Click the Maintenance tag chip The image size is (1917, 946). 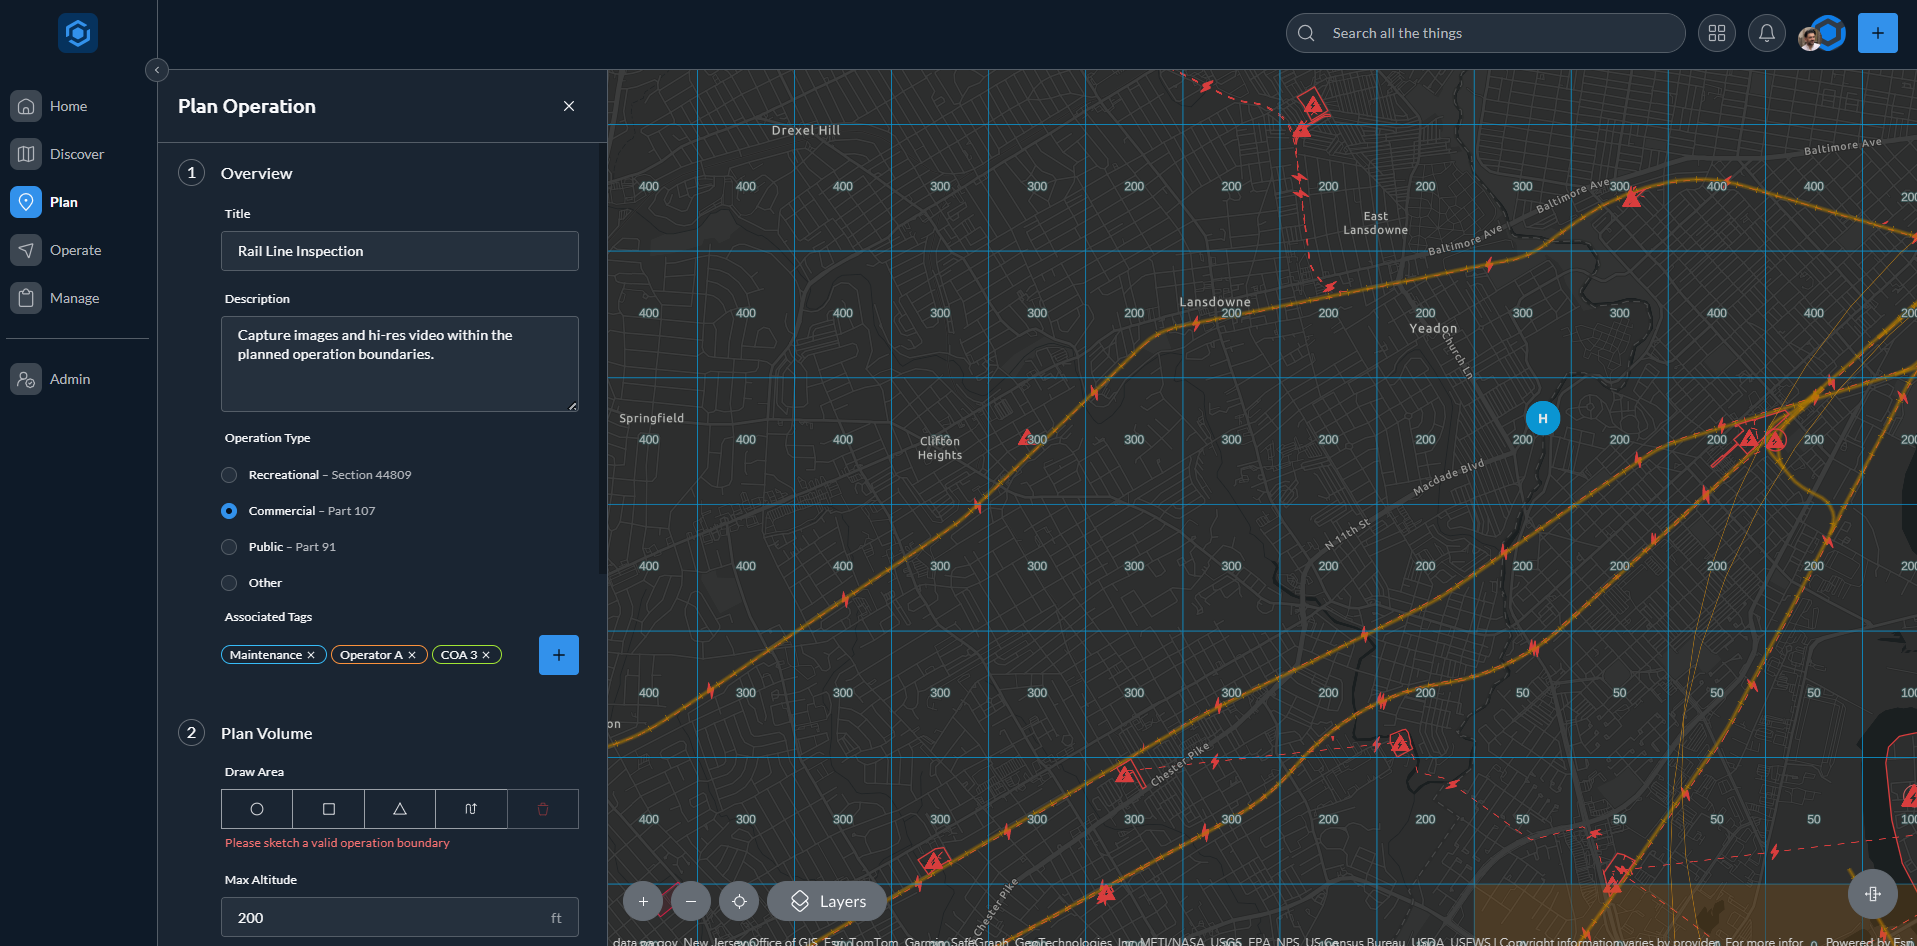273,655
